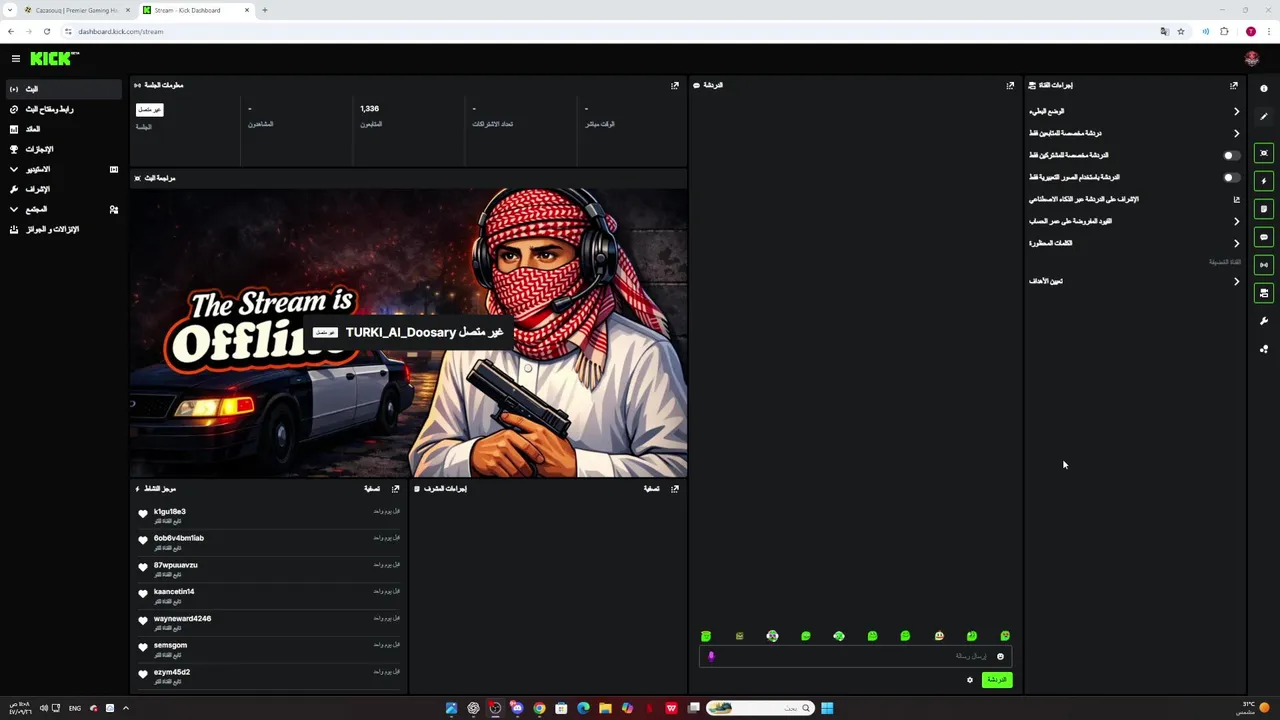The height and width of the screenshot is (720, 1280).
Task: Click the purple microphone icon in chat input
Action: [x=711, y=656]
